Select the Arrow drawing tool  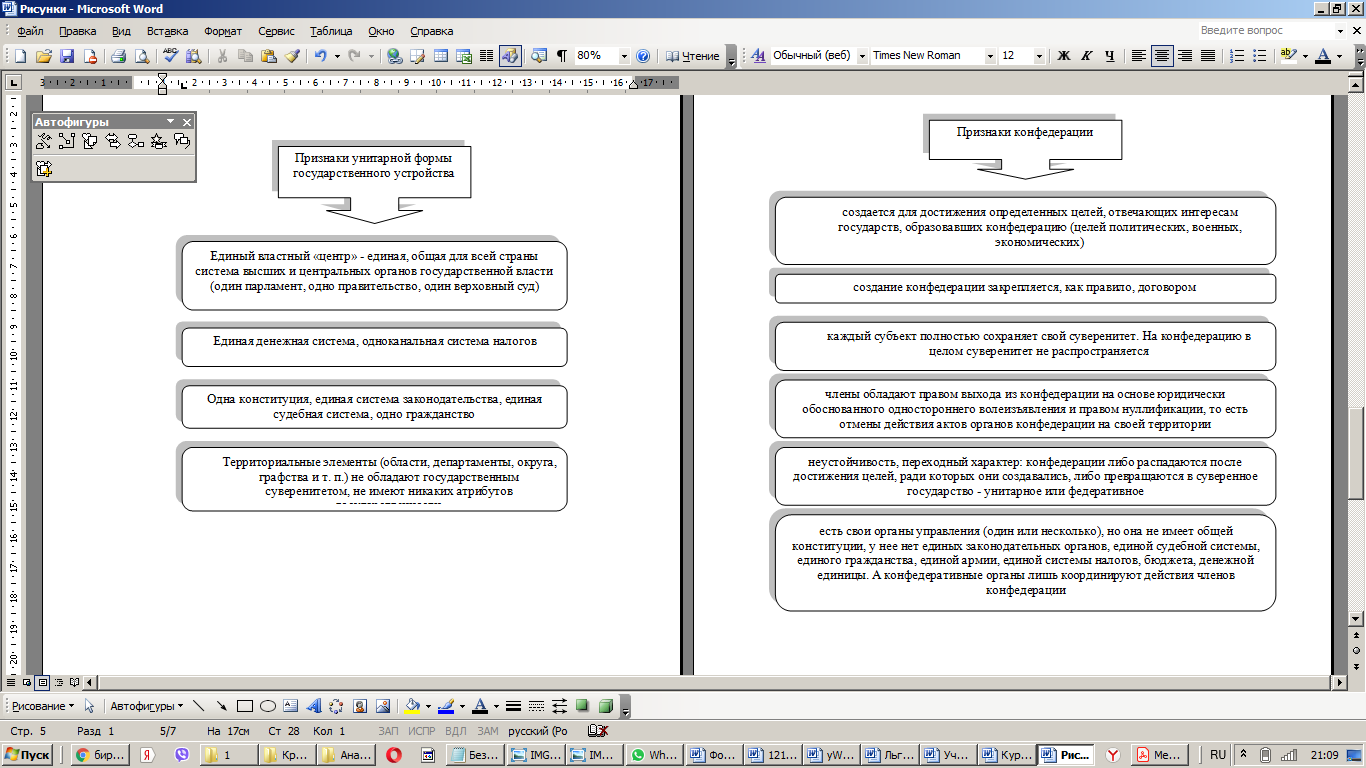[221, 706]
